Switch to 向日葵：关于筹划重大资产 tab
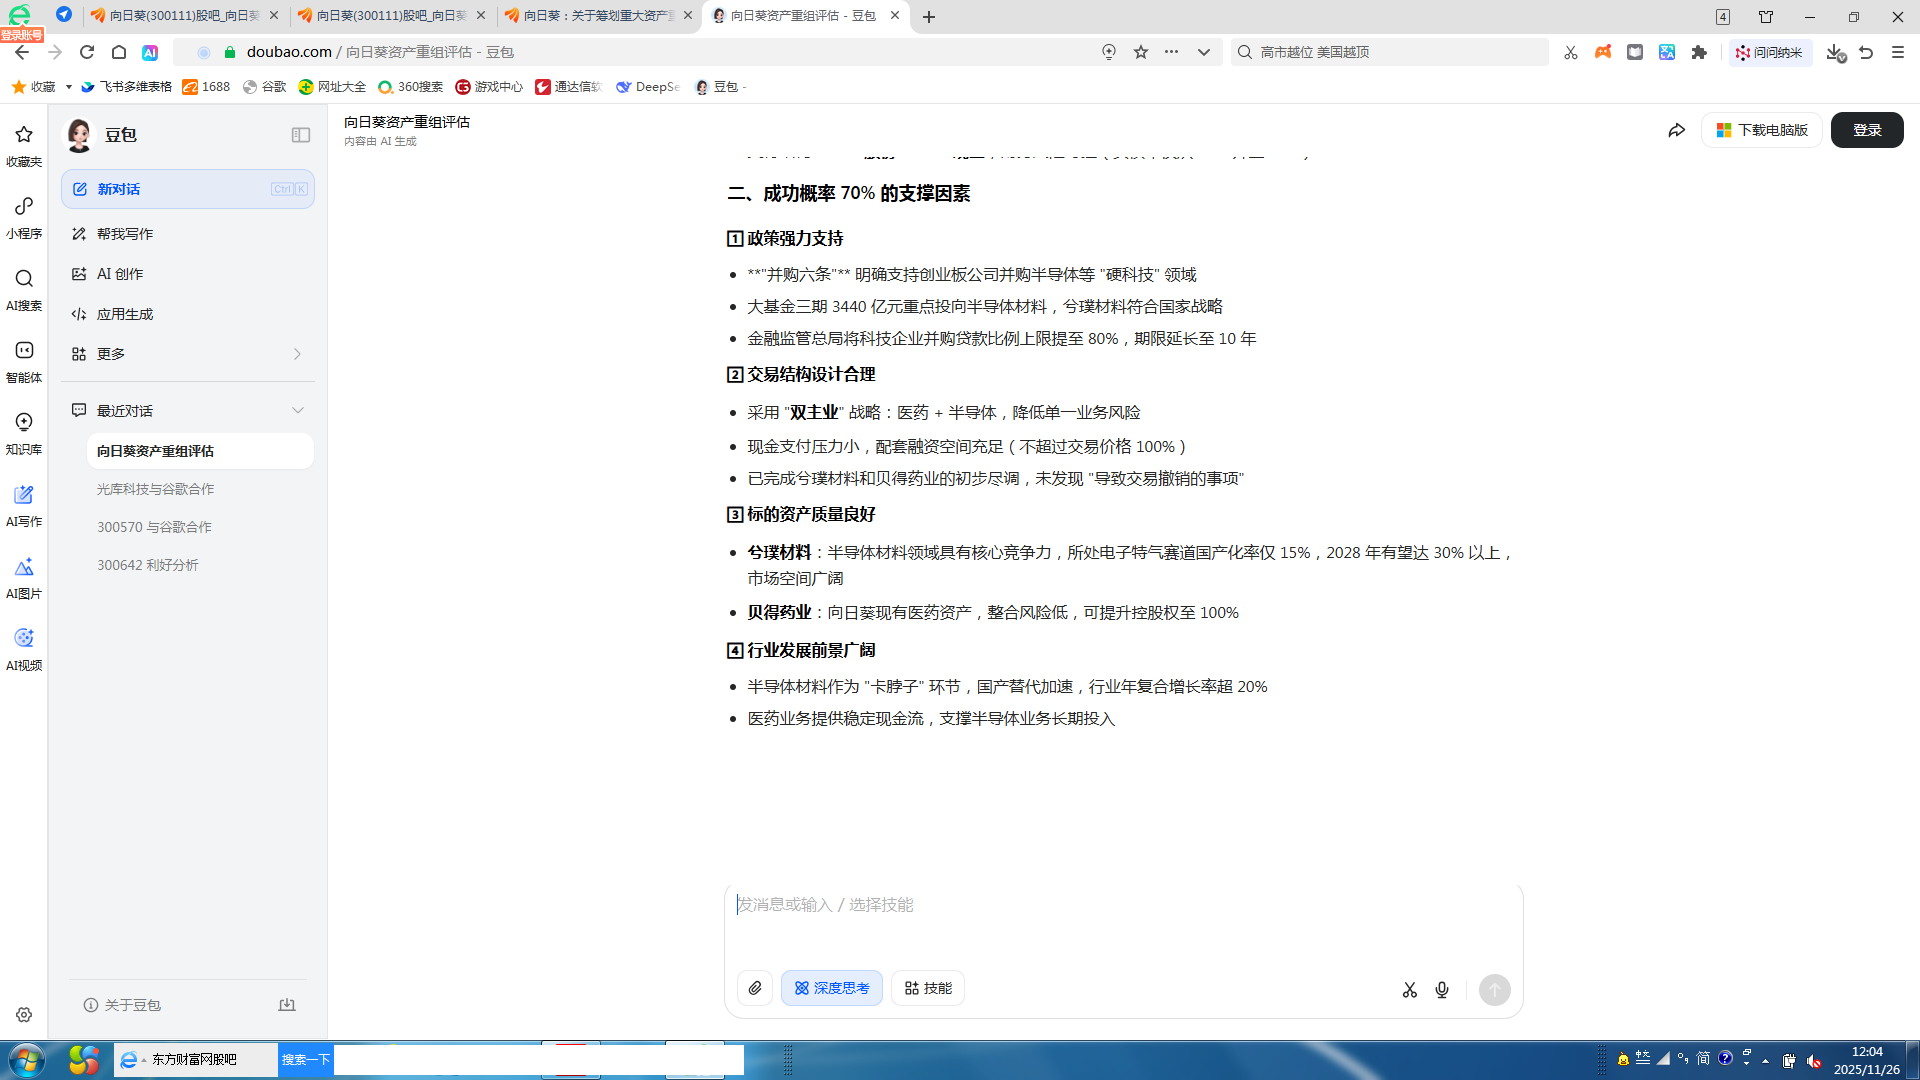The image size is (1920, 1080). (598, 16)
